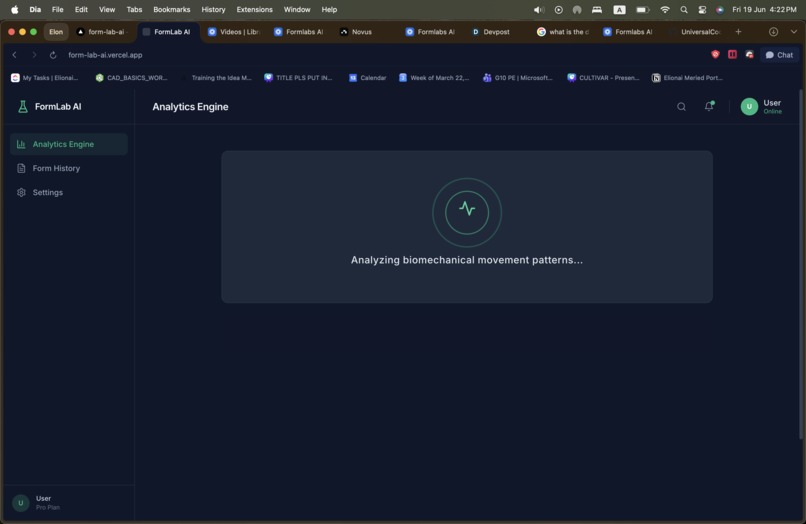806x524 pixels.
Task: Open CAD_BASICS_WOR bookmark
Action: click(x=132, y=78)
